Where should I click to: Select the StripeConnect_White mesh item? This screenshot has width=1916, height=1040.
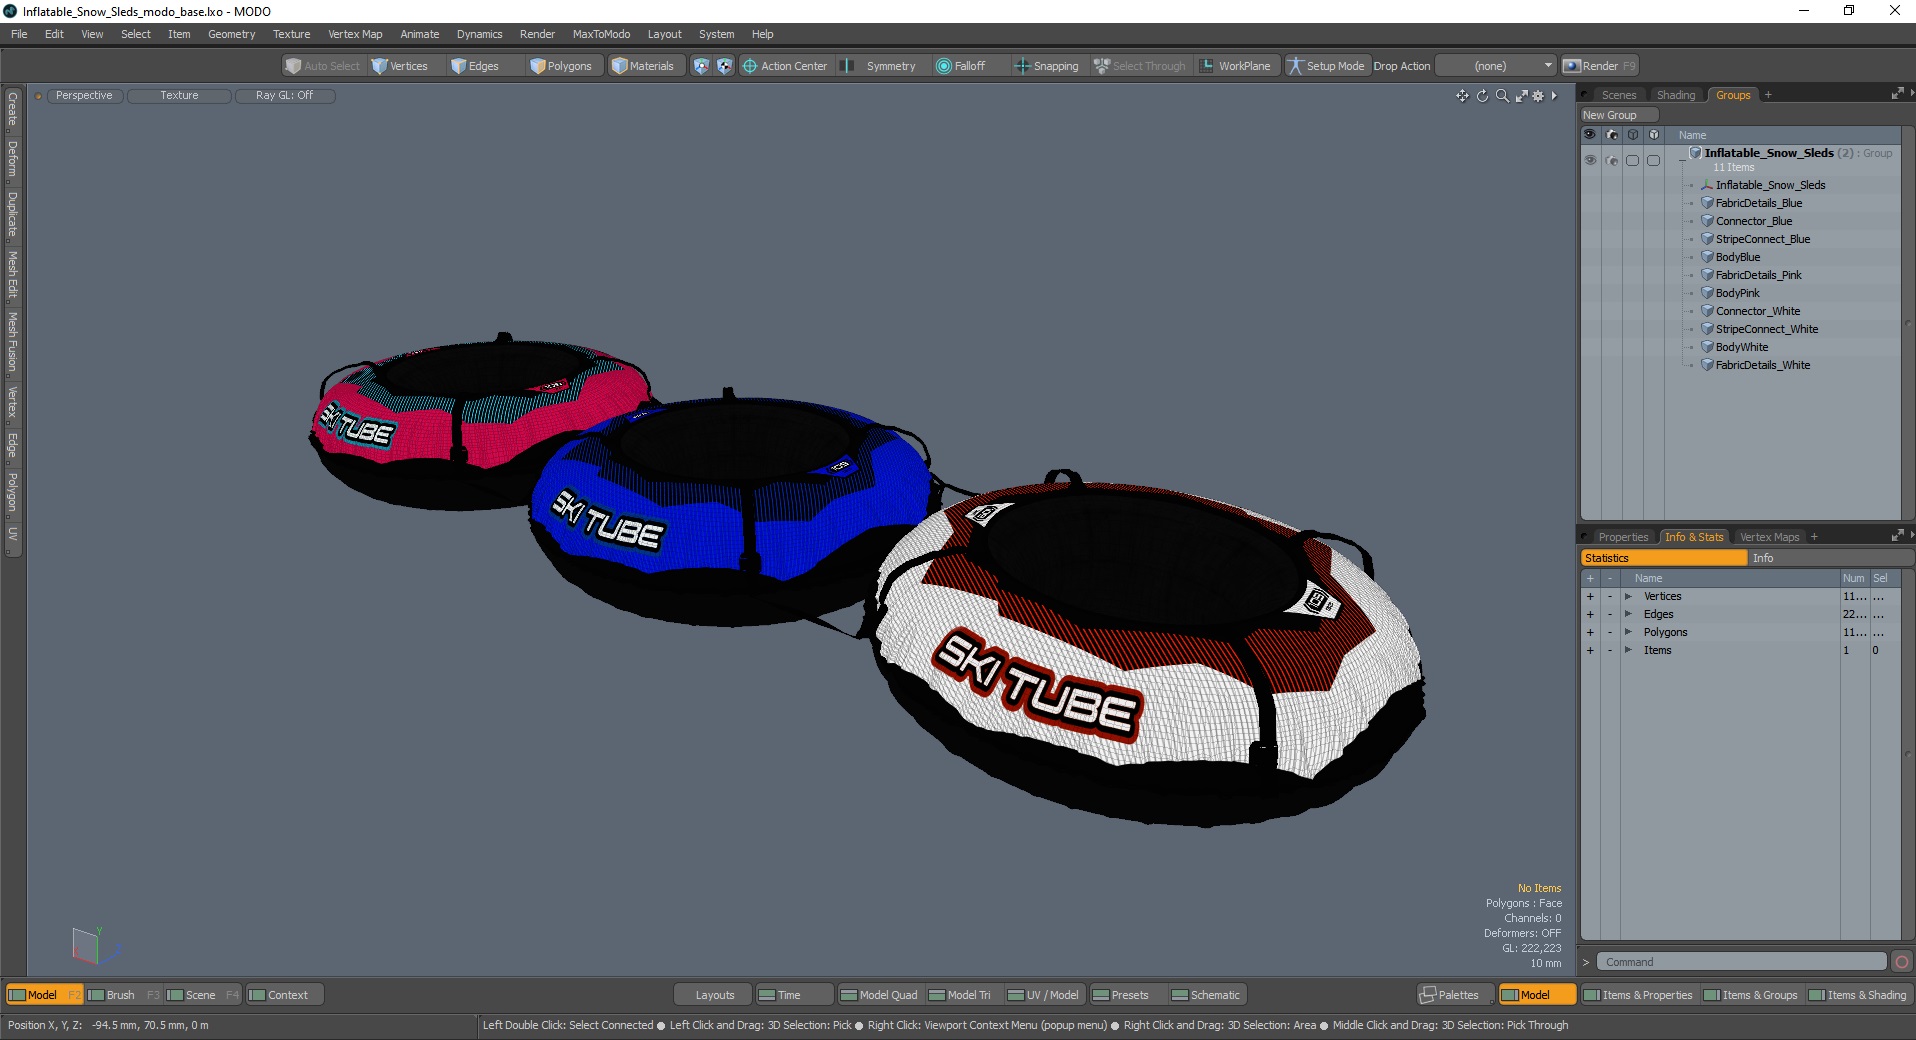[x=1767, y=329]
